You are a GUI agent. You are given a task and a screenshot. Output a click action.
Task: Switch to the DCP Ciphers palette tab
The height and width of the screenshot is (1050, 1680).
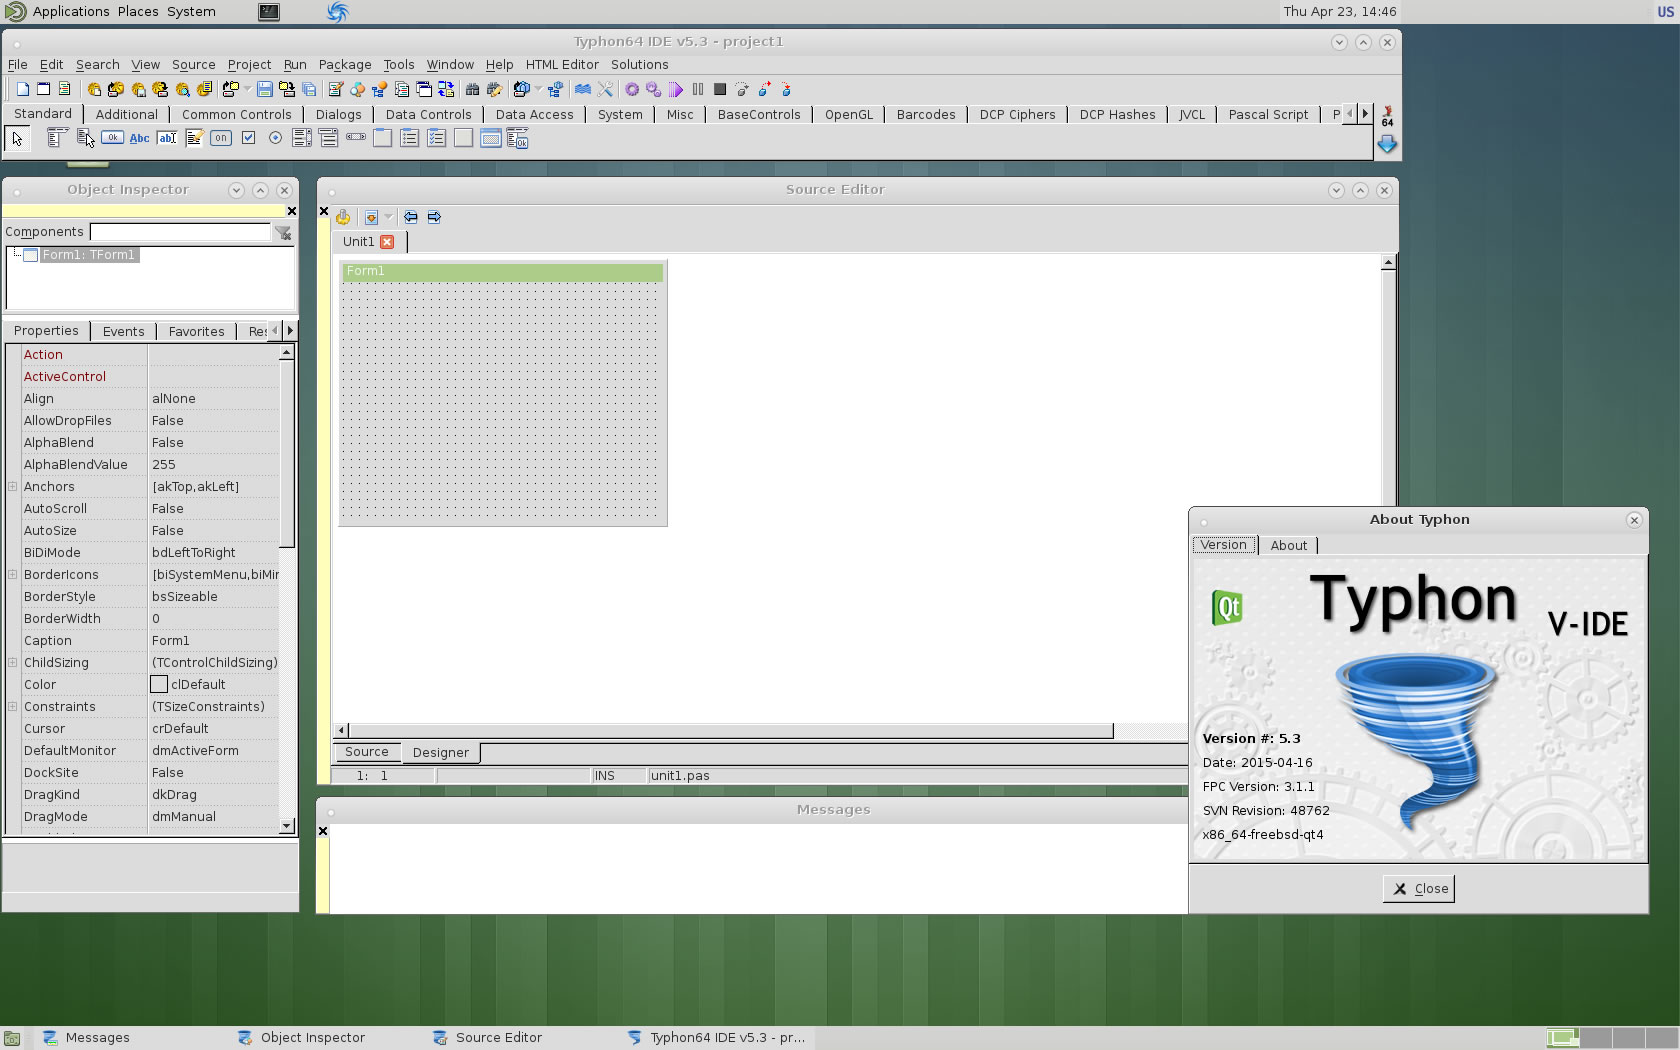[x=1017, y=115]
